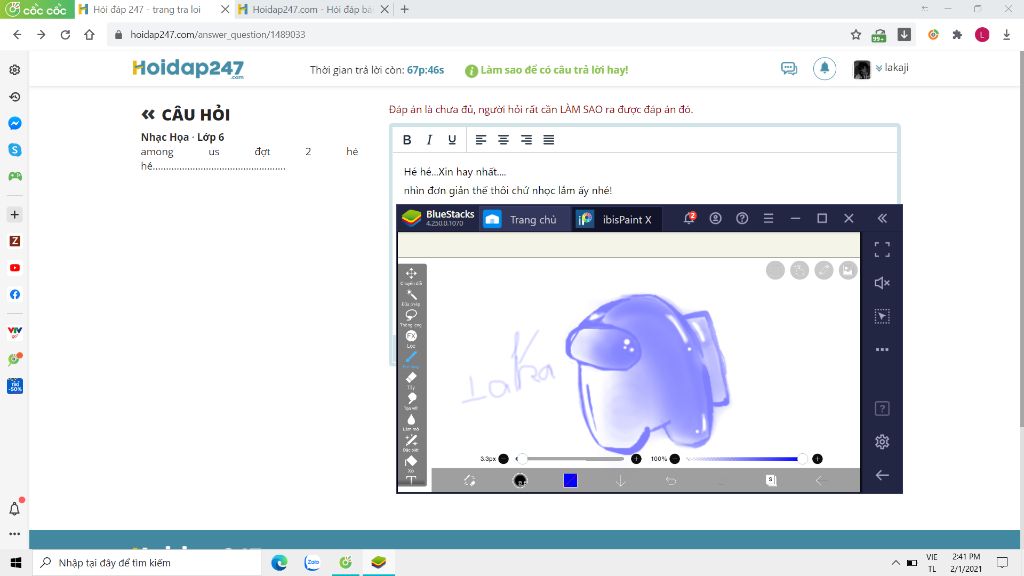Viewport: 1024px width, 576px height.
Task: Open the Hoidap247 chat messages icon
Action: 789,68
